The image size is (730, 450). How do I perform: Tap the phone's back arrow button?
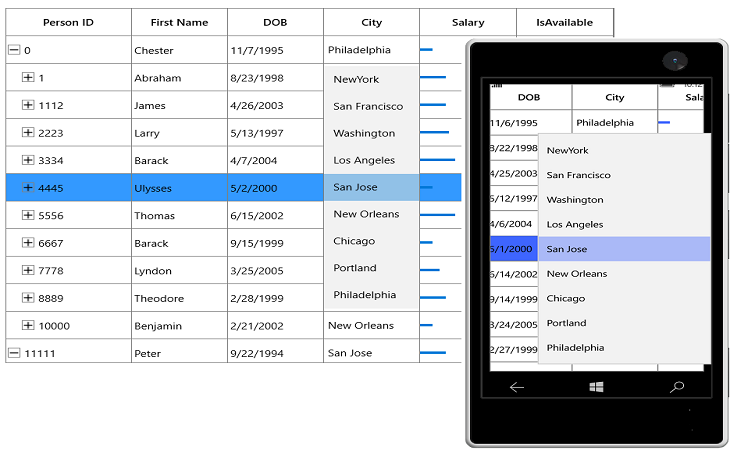[x=517, y=387]
